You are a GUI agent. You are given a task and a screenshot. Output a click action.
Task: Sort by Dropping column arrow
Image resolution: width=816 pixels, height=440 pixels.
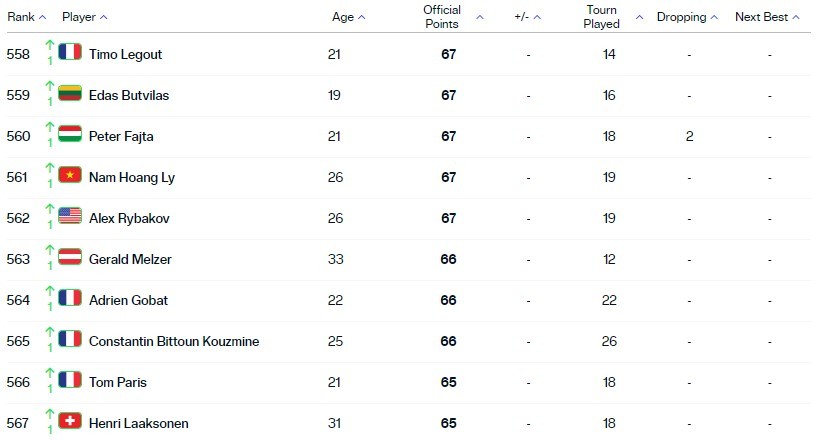tap(714, 17)
